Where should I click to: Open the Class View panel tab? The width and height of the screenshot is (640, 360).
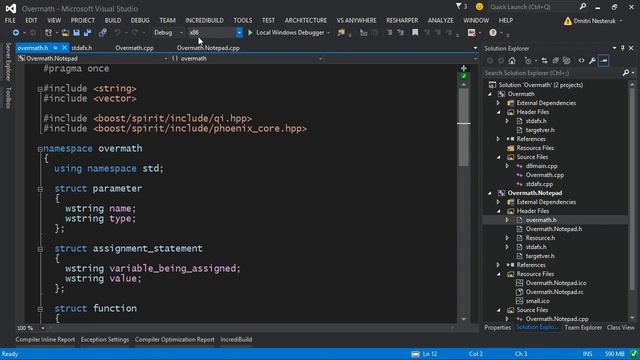(620, 327)
